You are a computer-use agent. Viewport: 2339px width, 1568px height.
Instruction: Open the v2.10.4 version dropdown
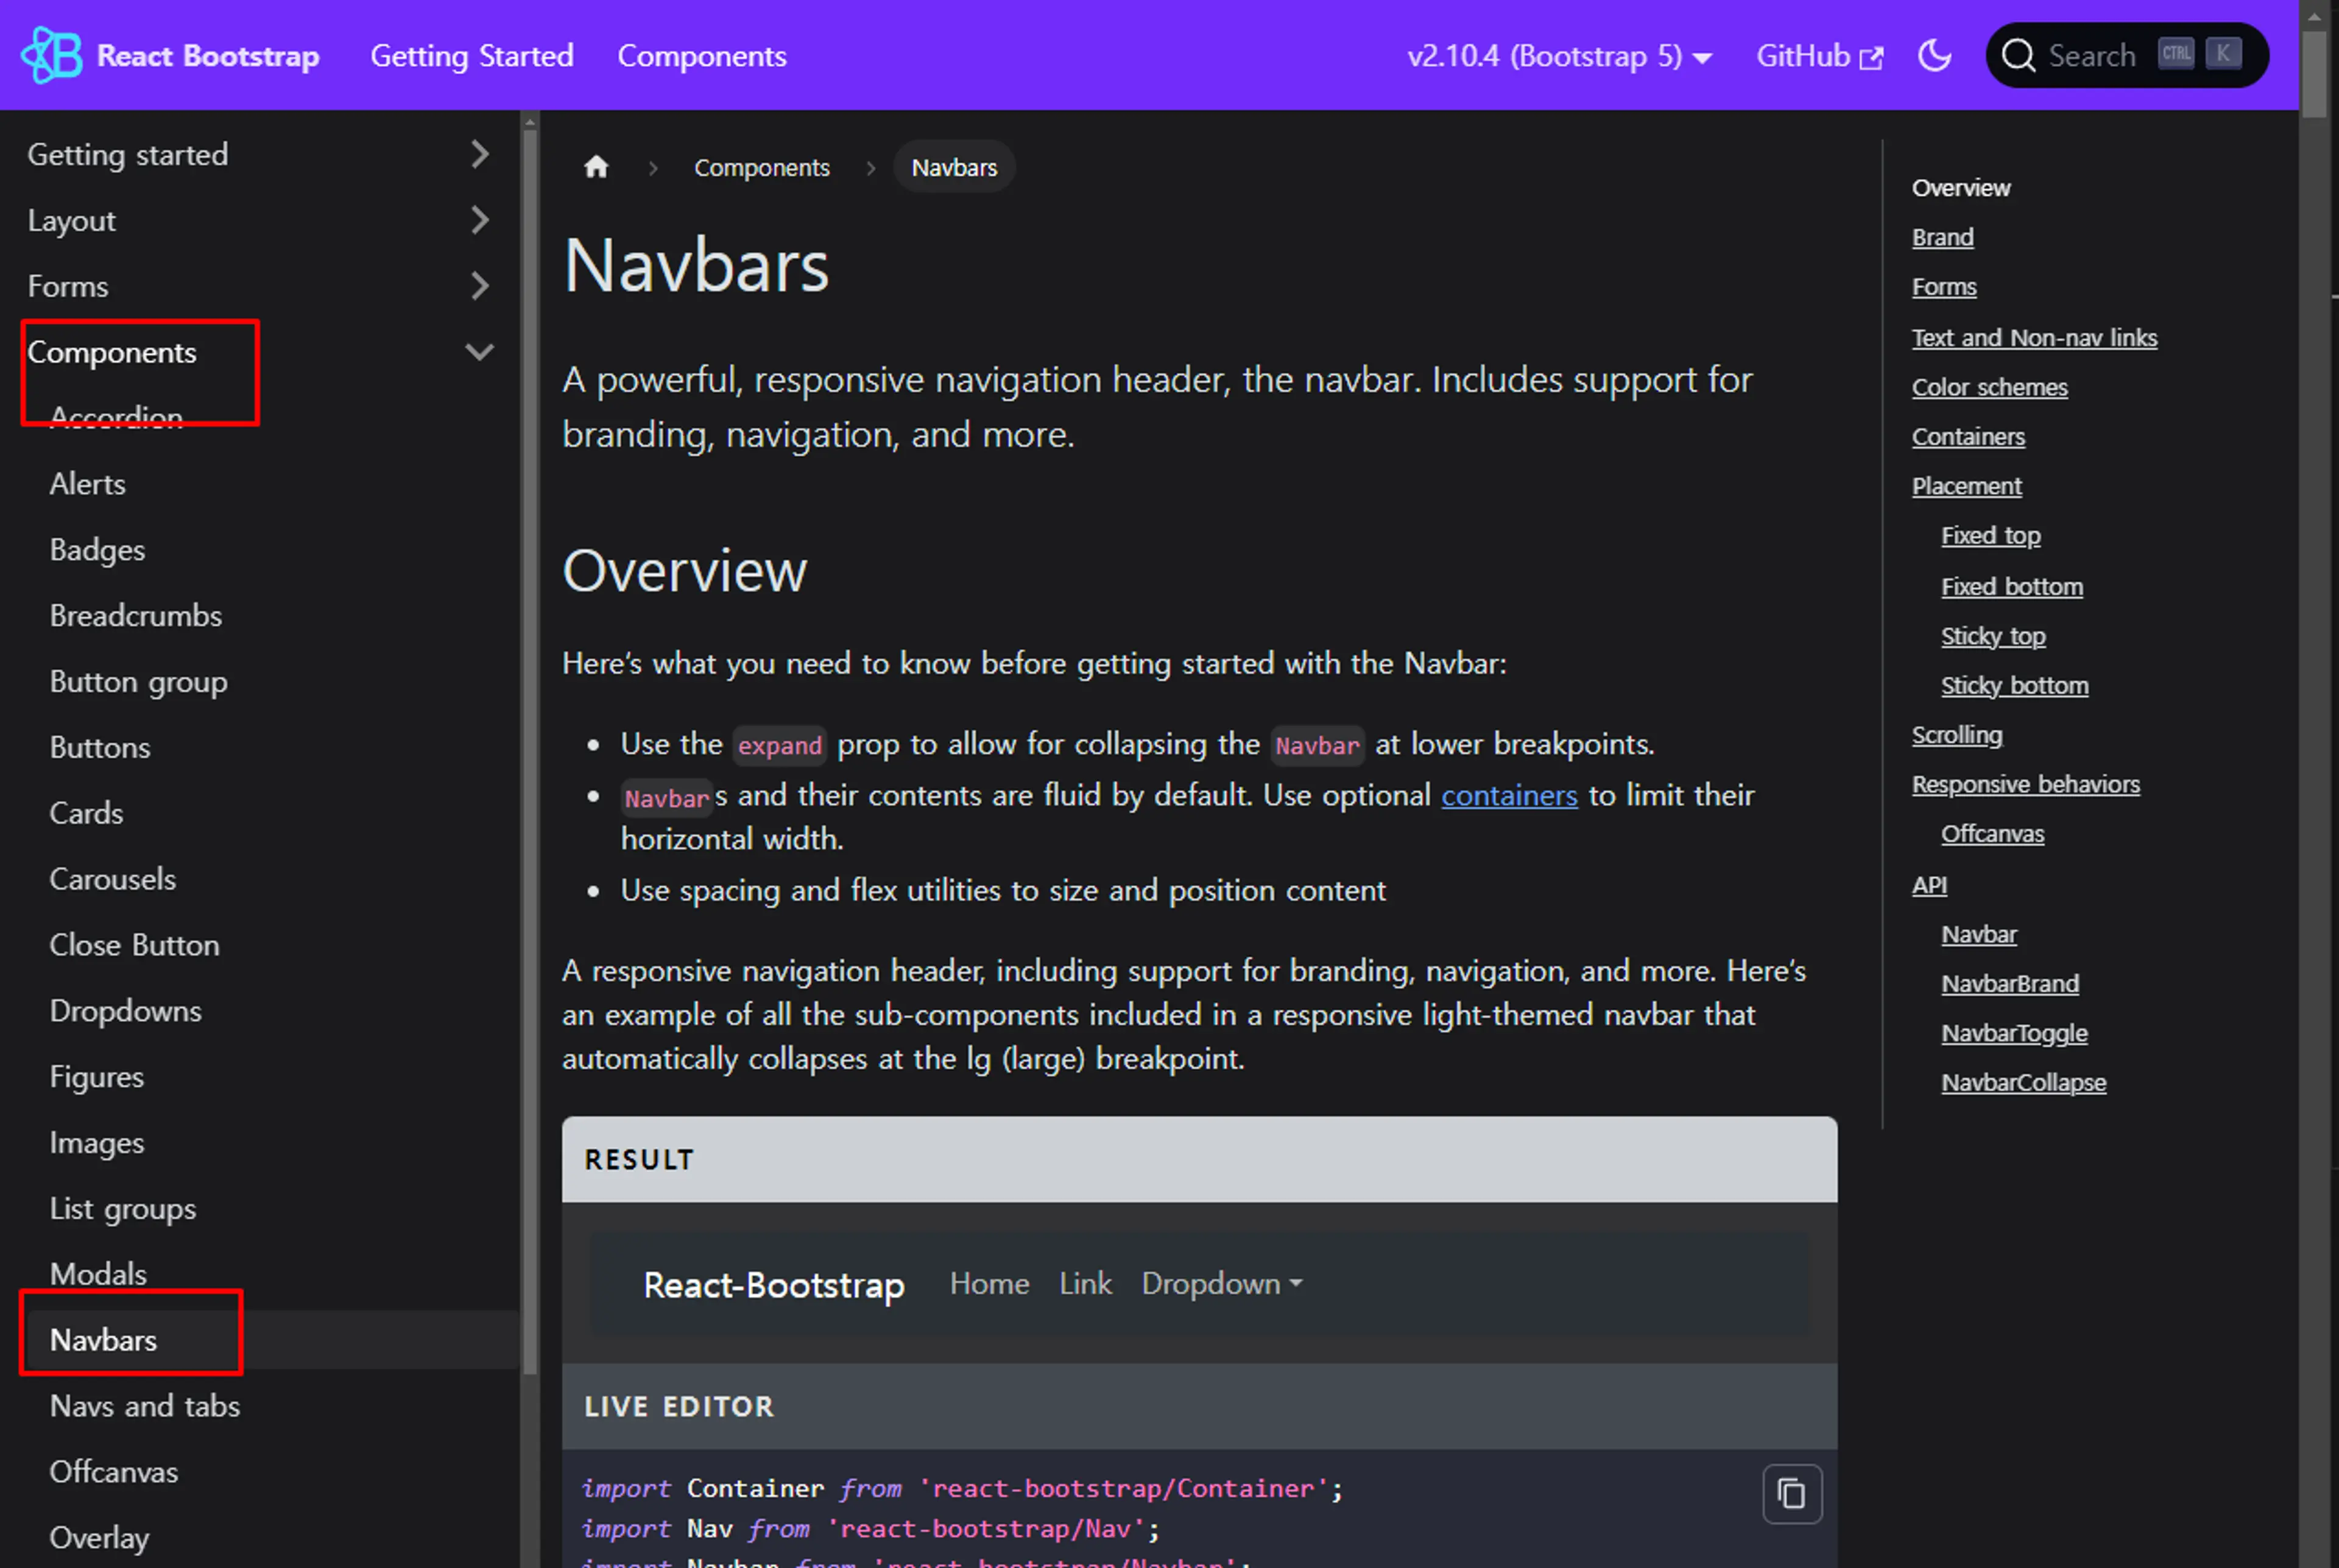pyautogui.click(x=1559, y=56)
